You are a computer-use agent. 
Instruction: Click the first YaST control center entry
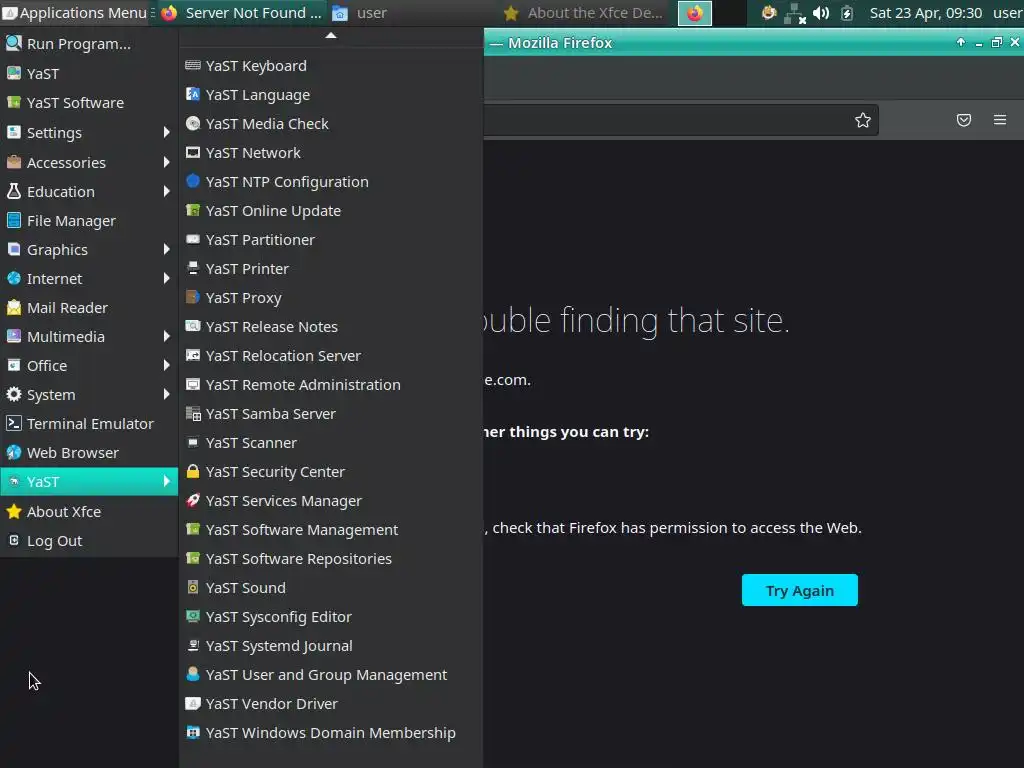coord(89,73)
